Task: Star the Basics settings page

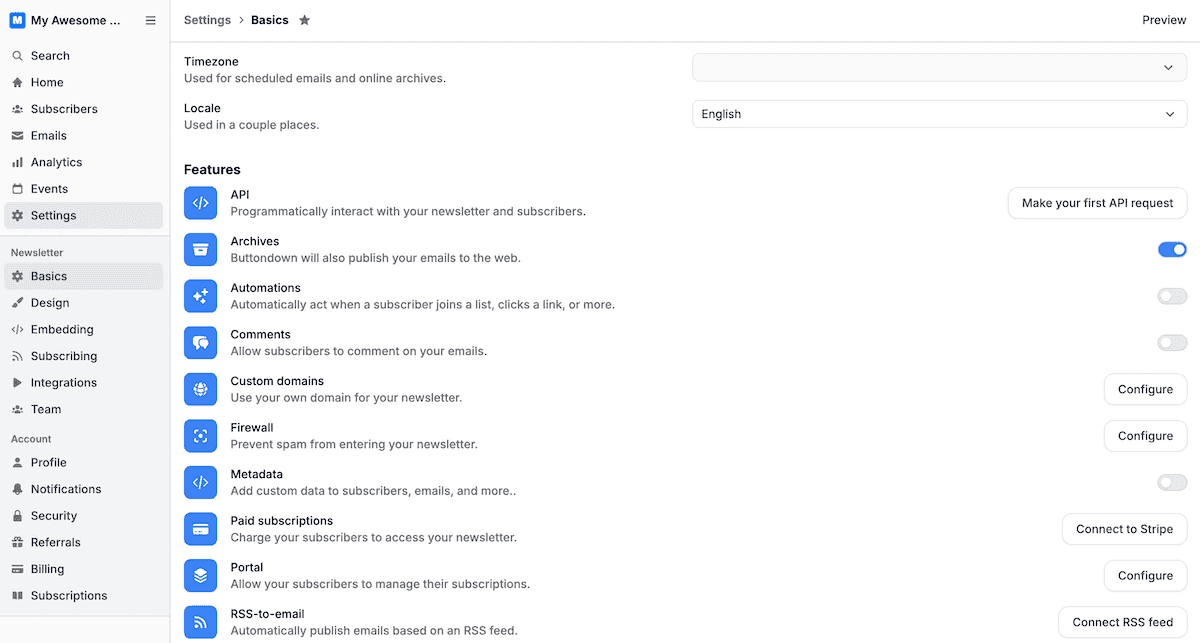Action: 305,19
